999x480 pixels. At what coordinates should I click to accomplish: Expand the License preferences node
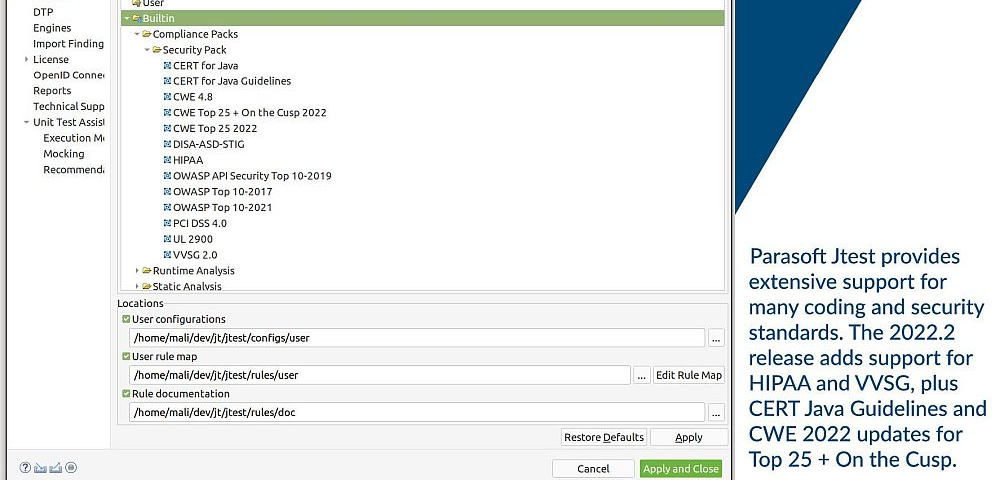(26, 59)
